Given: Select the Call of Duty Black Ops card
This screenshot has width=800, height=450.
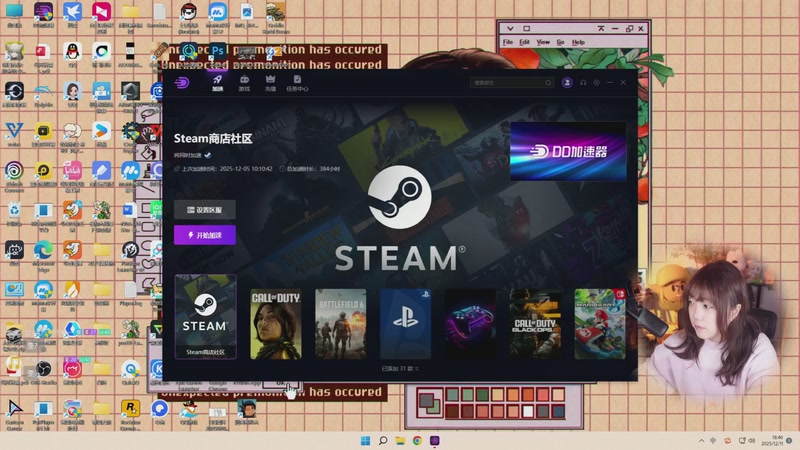Looking at the screenshot, I should (x=535, y=324).
